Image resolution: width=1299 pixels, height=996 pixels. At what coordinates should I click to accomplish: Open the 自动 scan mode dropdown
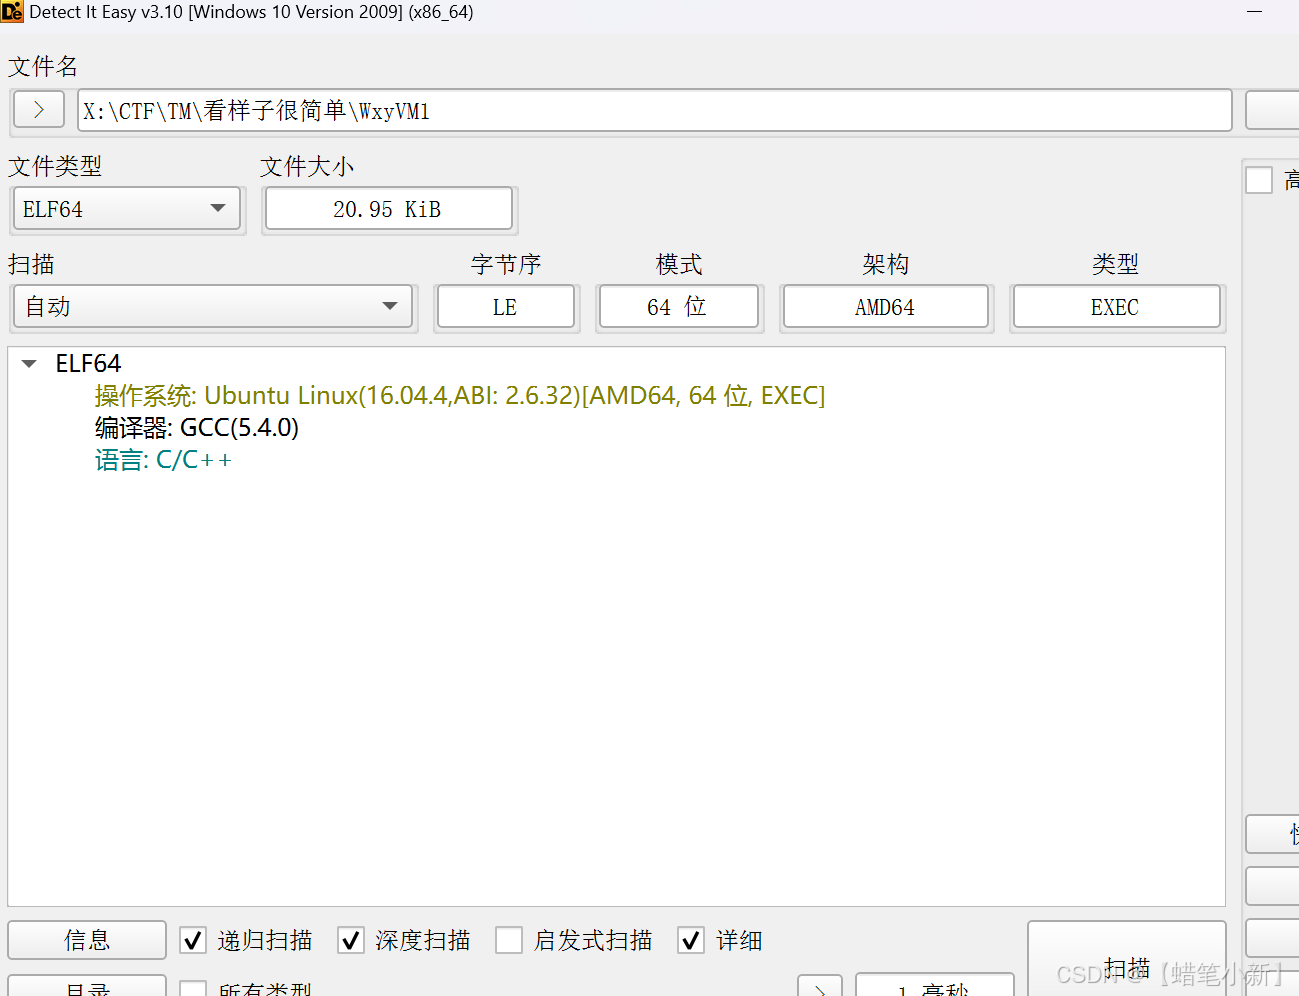coord(213,306)
